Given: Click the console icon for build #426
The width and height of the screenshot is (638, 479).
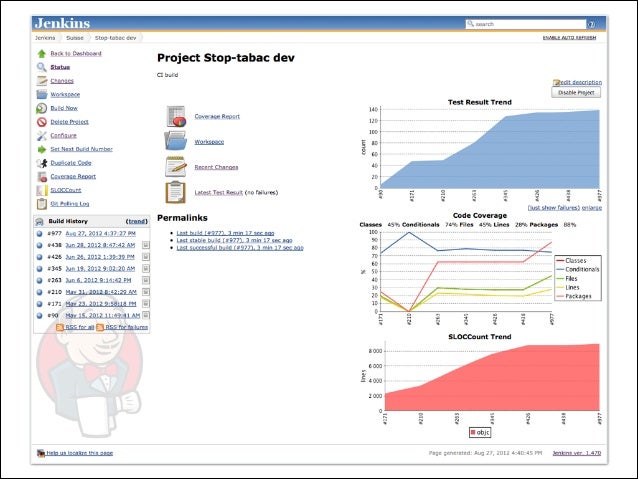Looking at the screenshot, I should pyautogui.click(x=146, y=257).
